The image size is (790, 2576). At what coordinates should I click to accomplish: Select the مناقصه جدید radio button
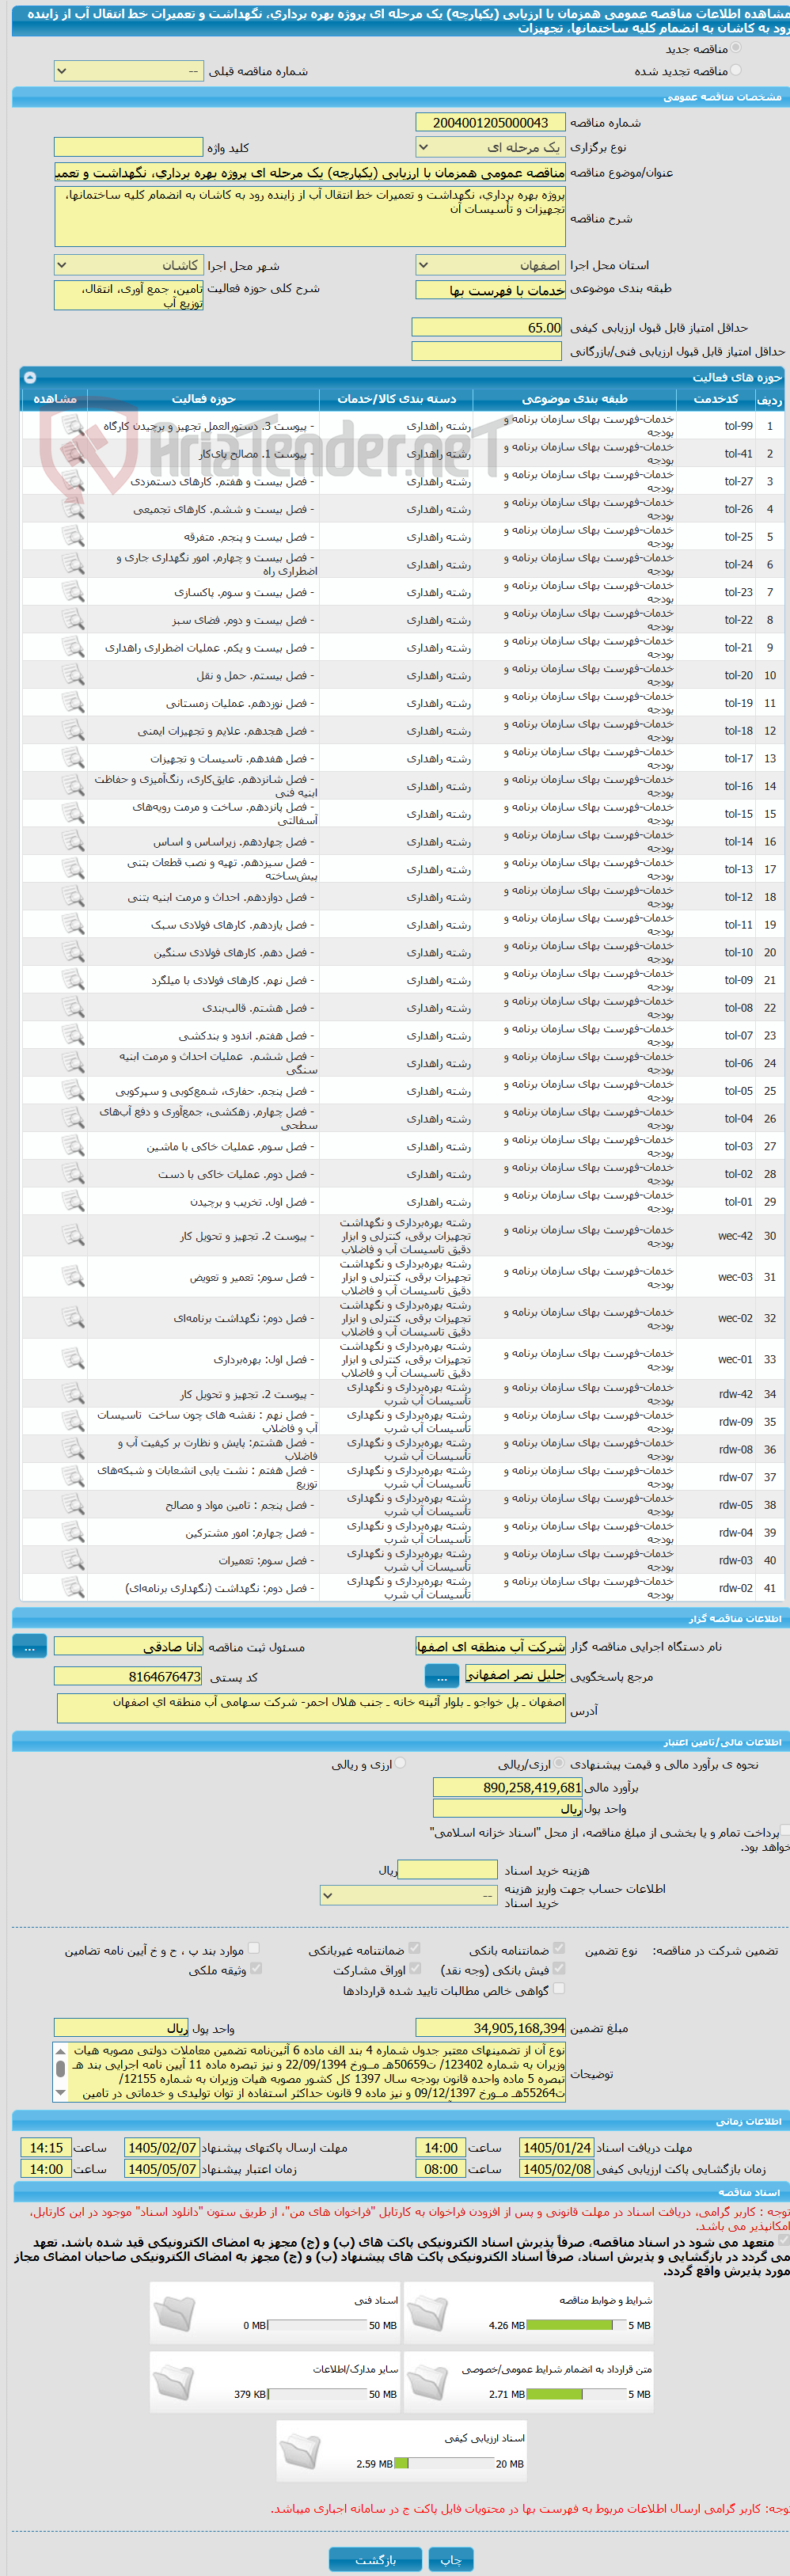[736, 48]
